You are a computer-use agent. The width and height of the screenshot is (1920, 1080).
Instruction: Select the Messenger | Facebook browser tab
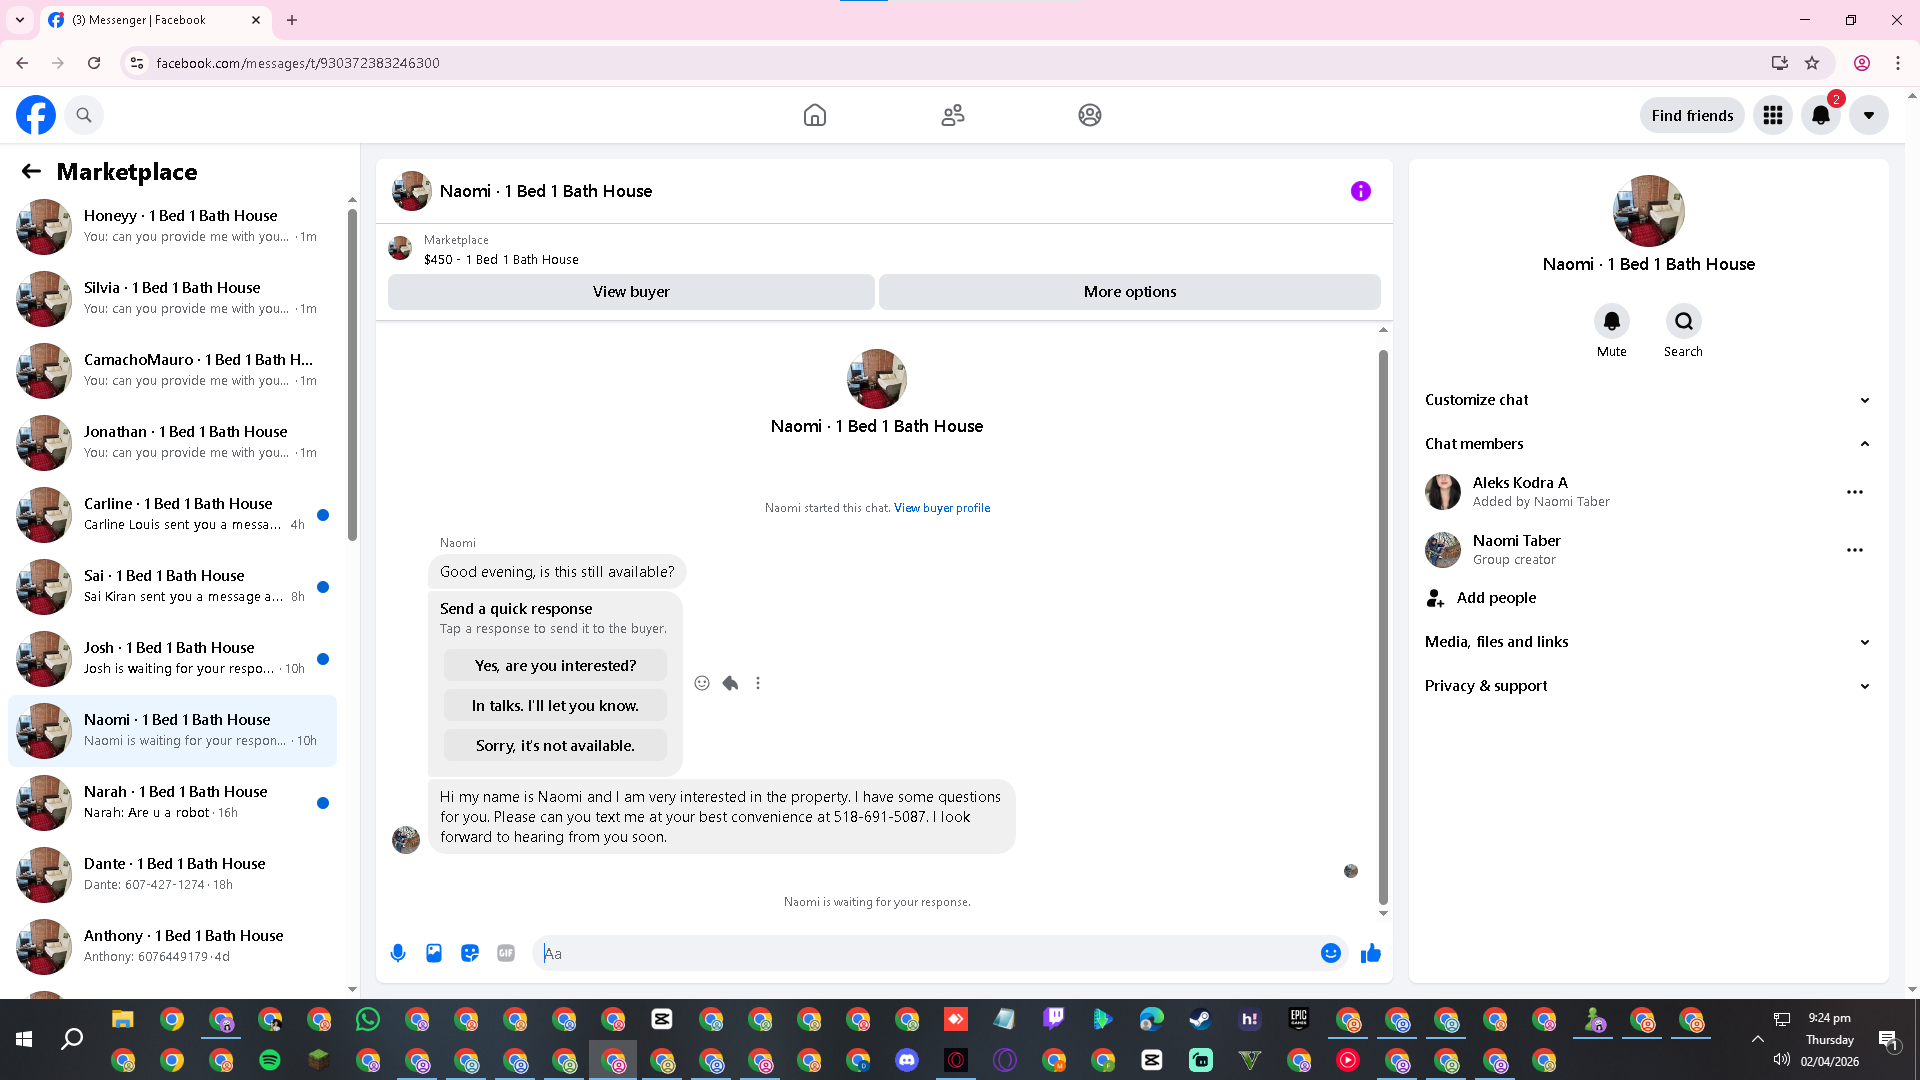tap(155, 20)
